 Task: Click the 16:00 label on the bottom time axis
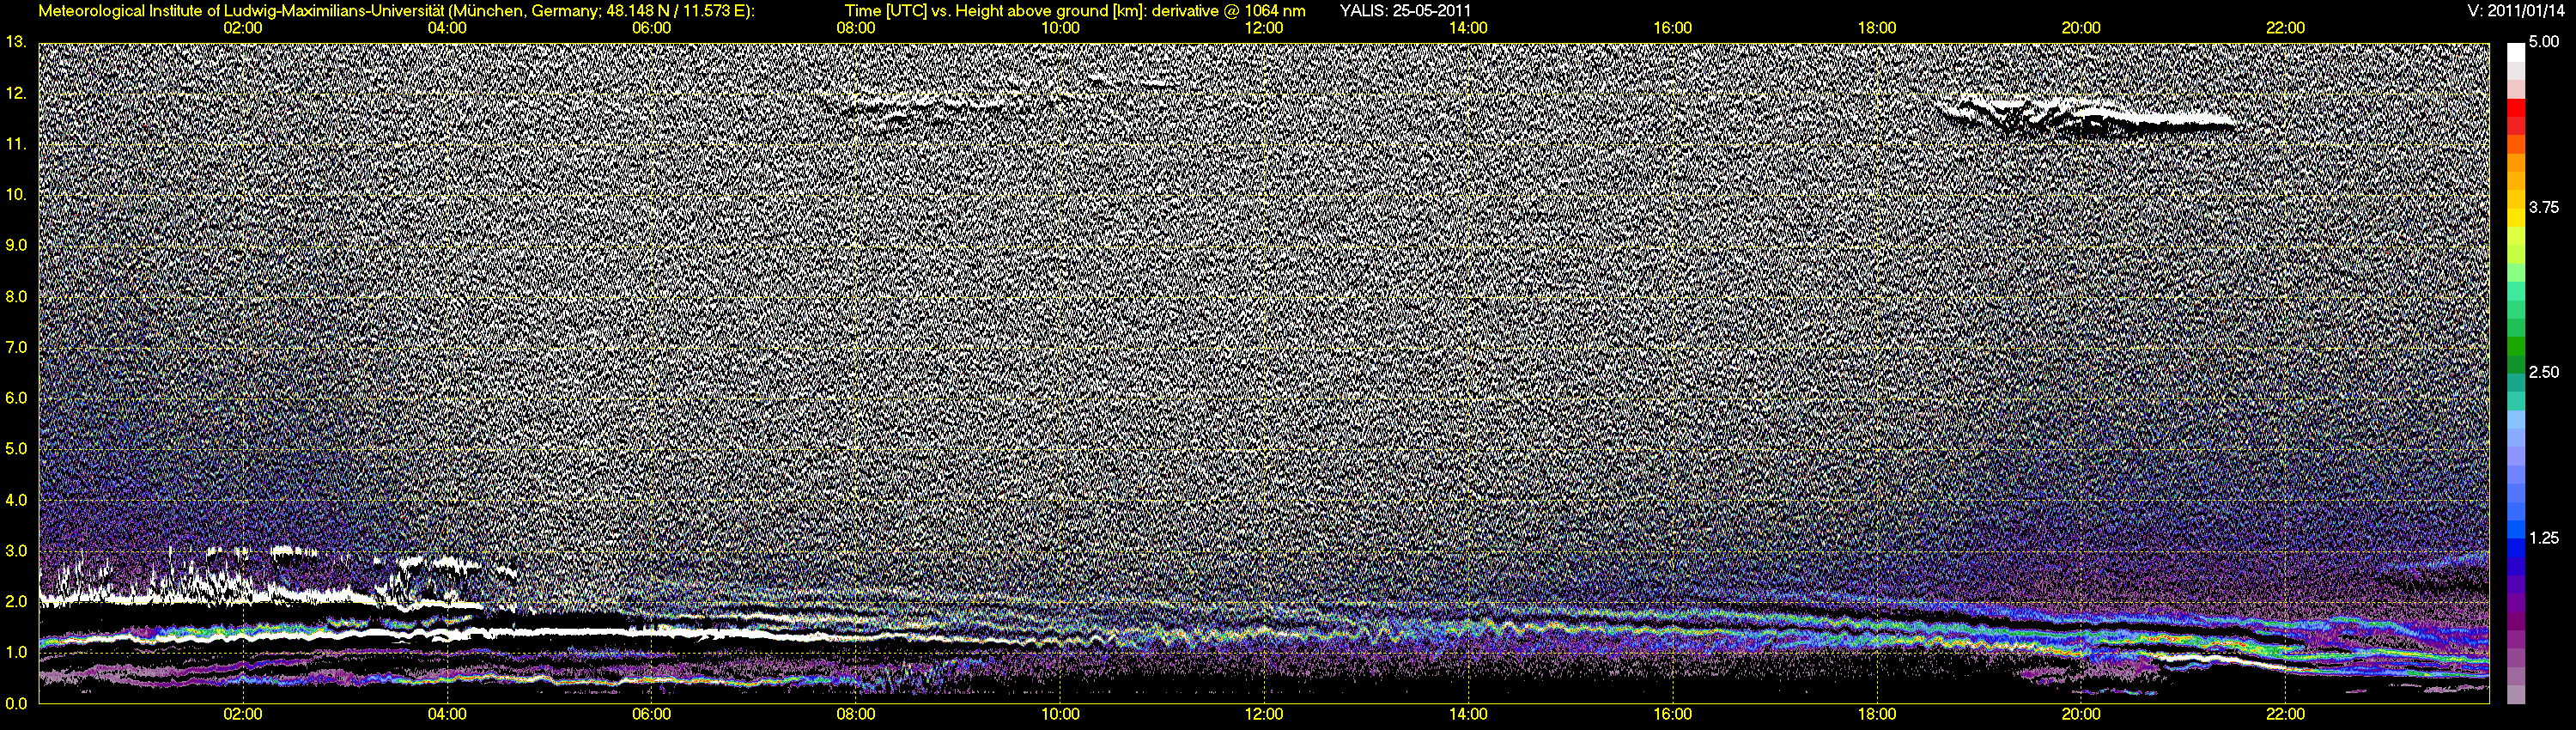[1672, 715]
